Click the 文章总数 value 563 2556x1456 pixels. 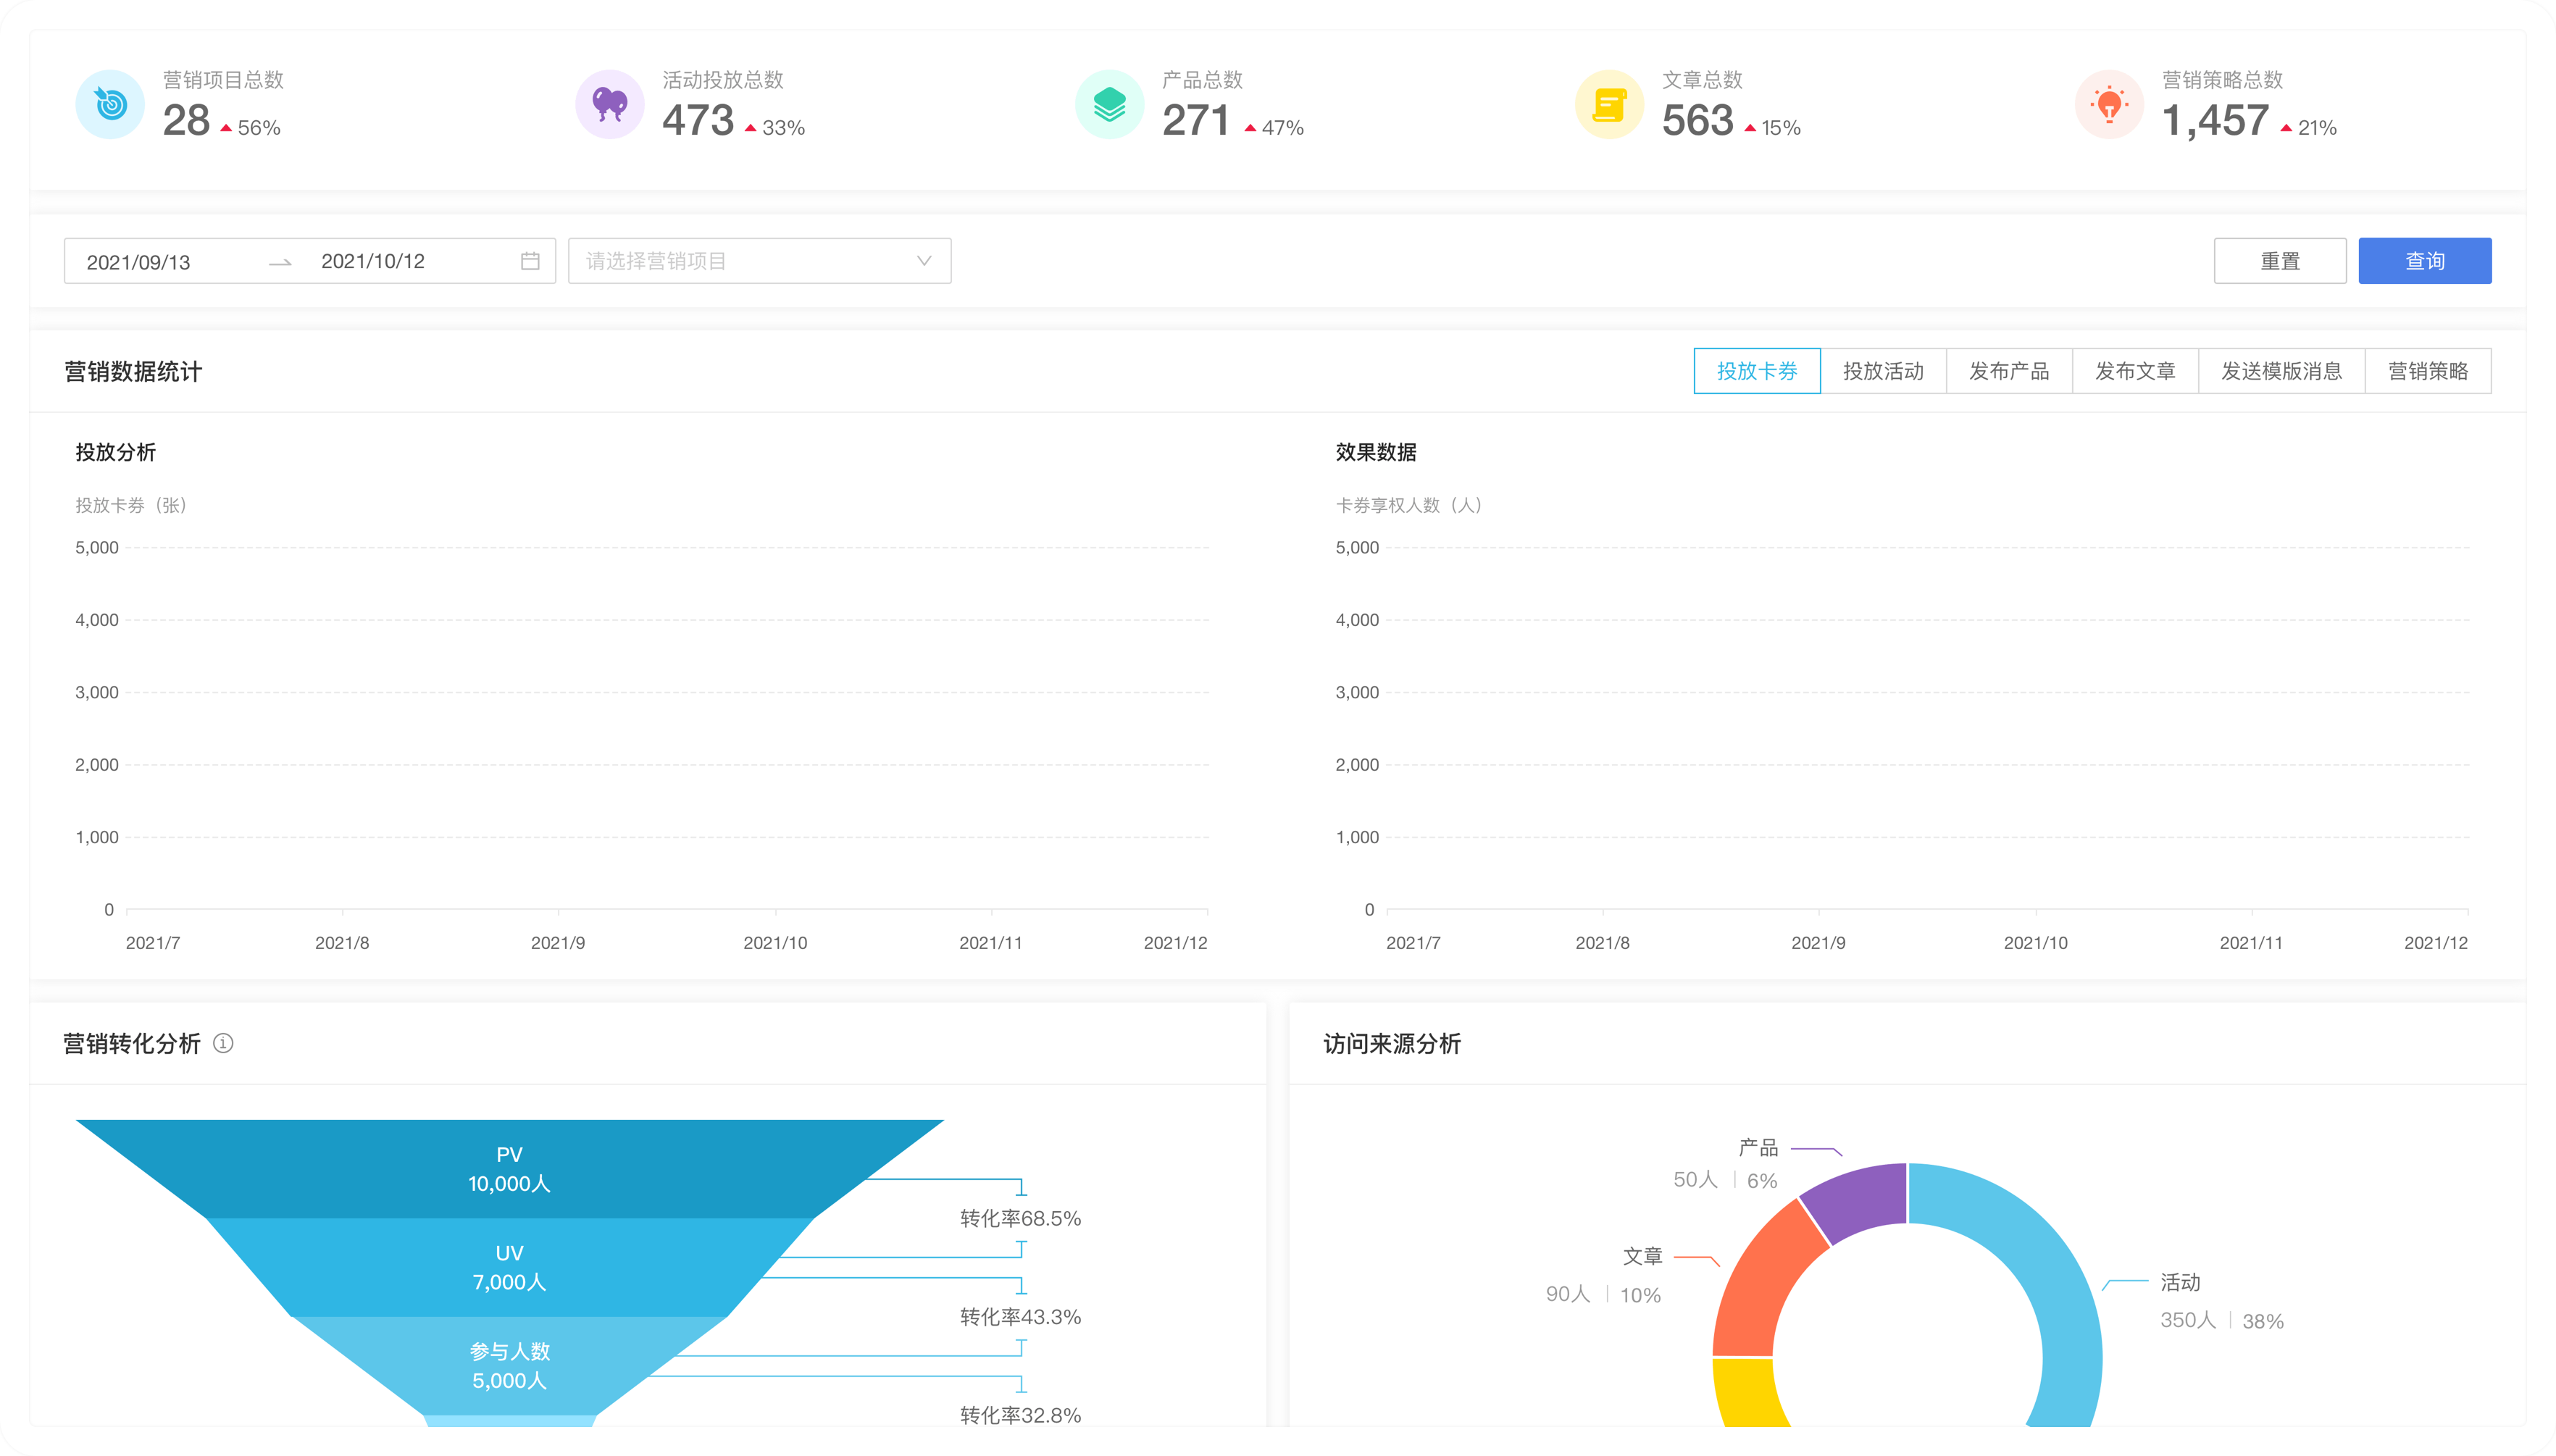point(1698,121)
